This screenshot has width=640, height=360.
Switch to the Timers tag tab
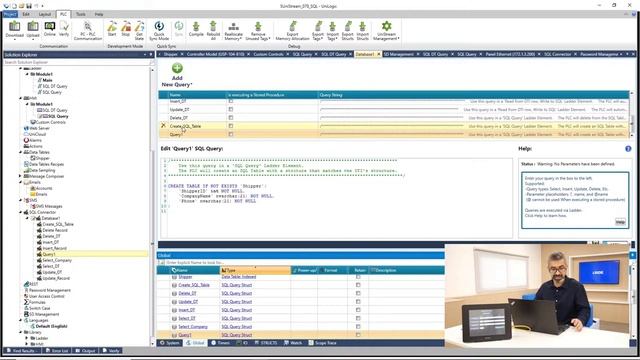[x=220, y=343]
